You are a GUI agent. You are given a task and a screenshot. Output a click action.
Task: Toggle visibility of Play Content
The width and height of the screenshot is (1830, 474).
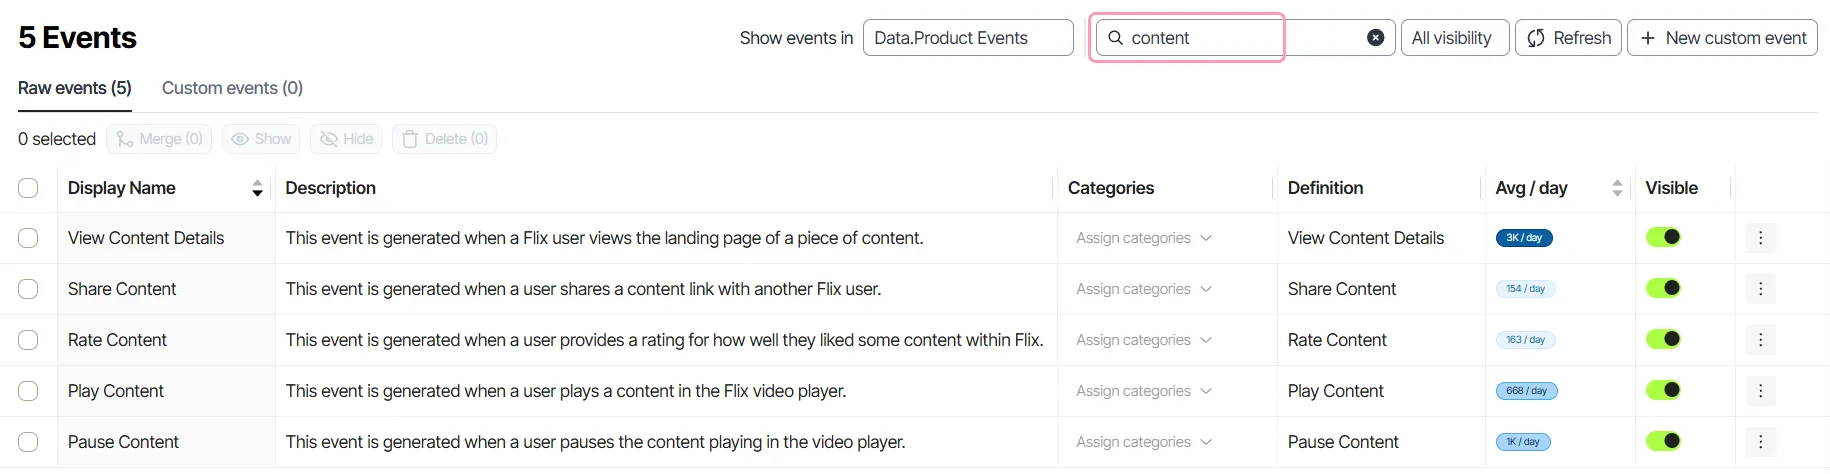point(1663,390)
